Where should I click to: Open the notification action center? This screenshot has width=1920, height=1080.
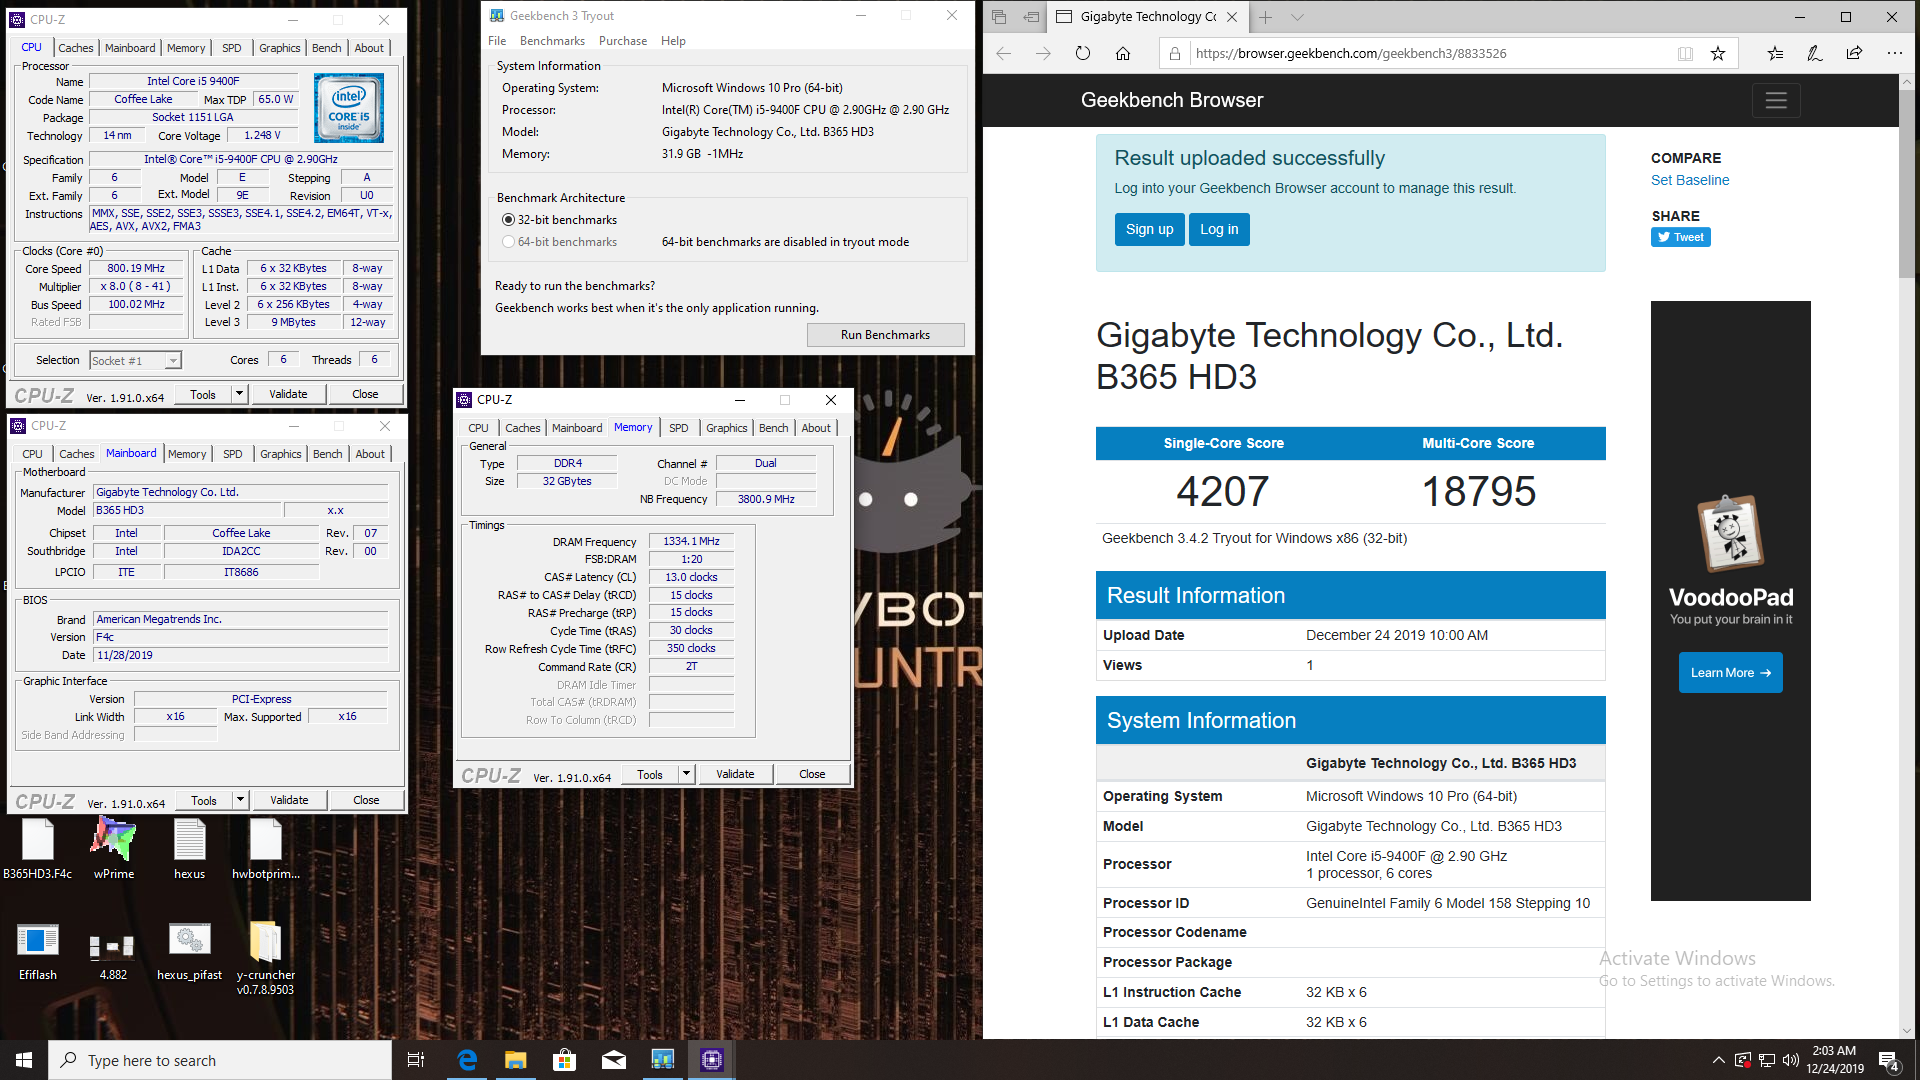(x=1888, y=1060)
